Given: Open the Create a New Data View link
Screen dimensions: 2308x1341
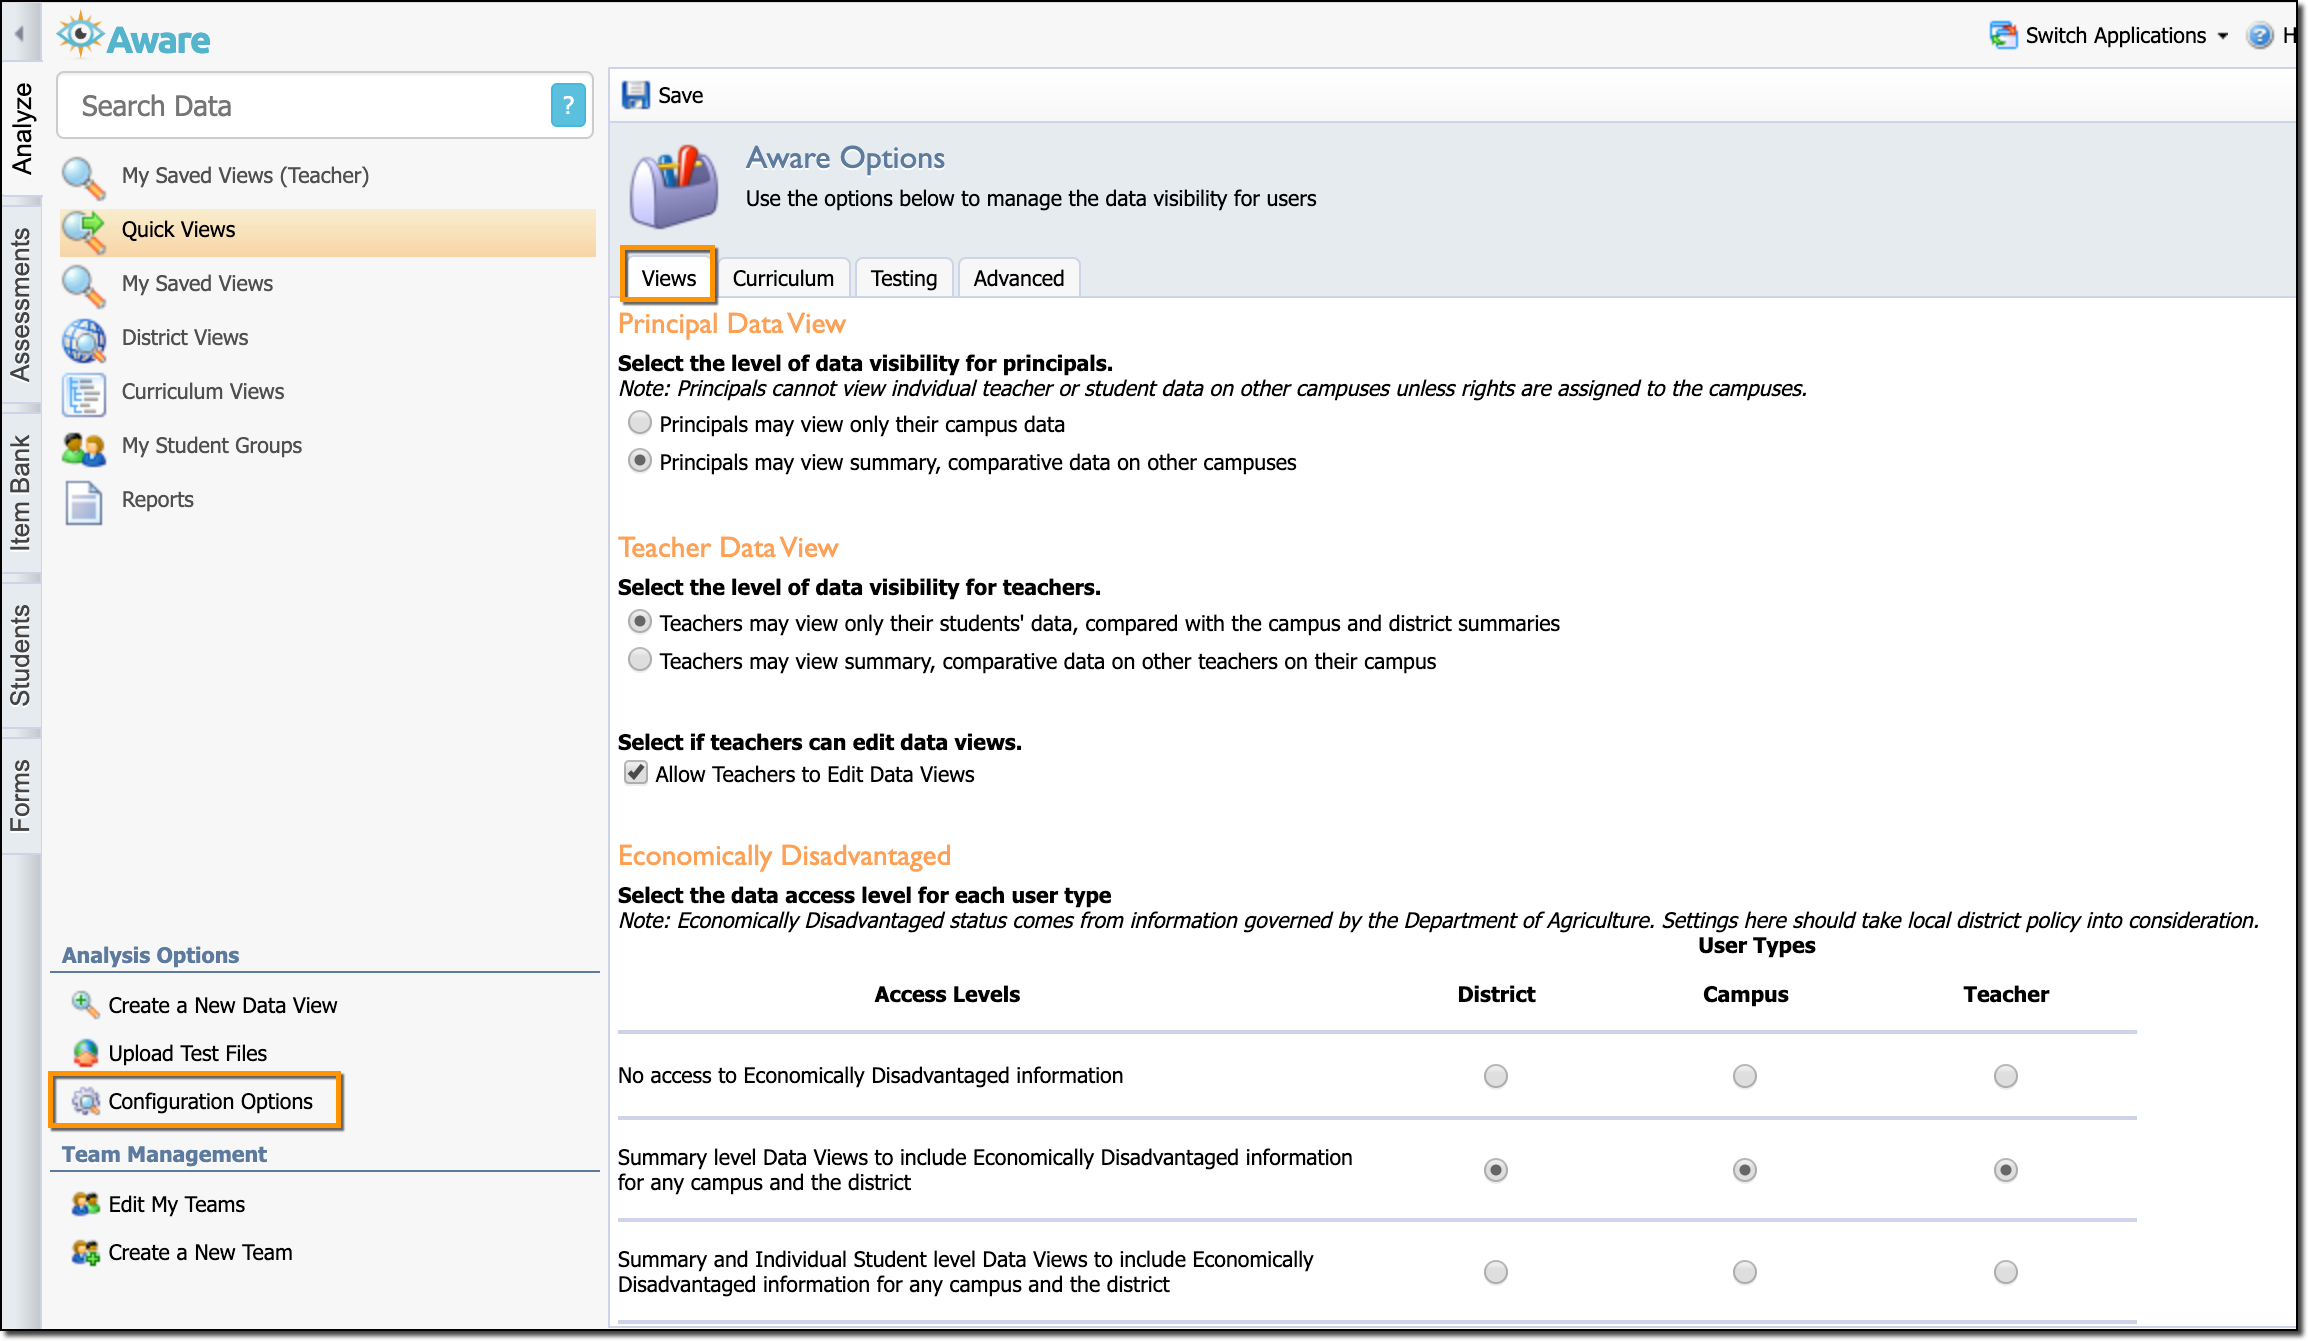Looking at the screenshot, I should click(x=222, y=1005).
